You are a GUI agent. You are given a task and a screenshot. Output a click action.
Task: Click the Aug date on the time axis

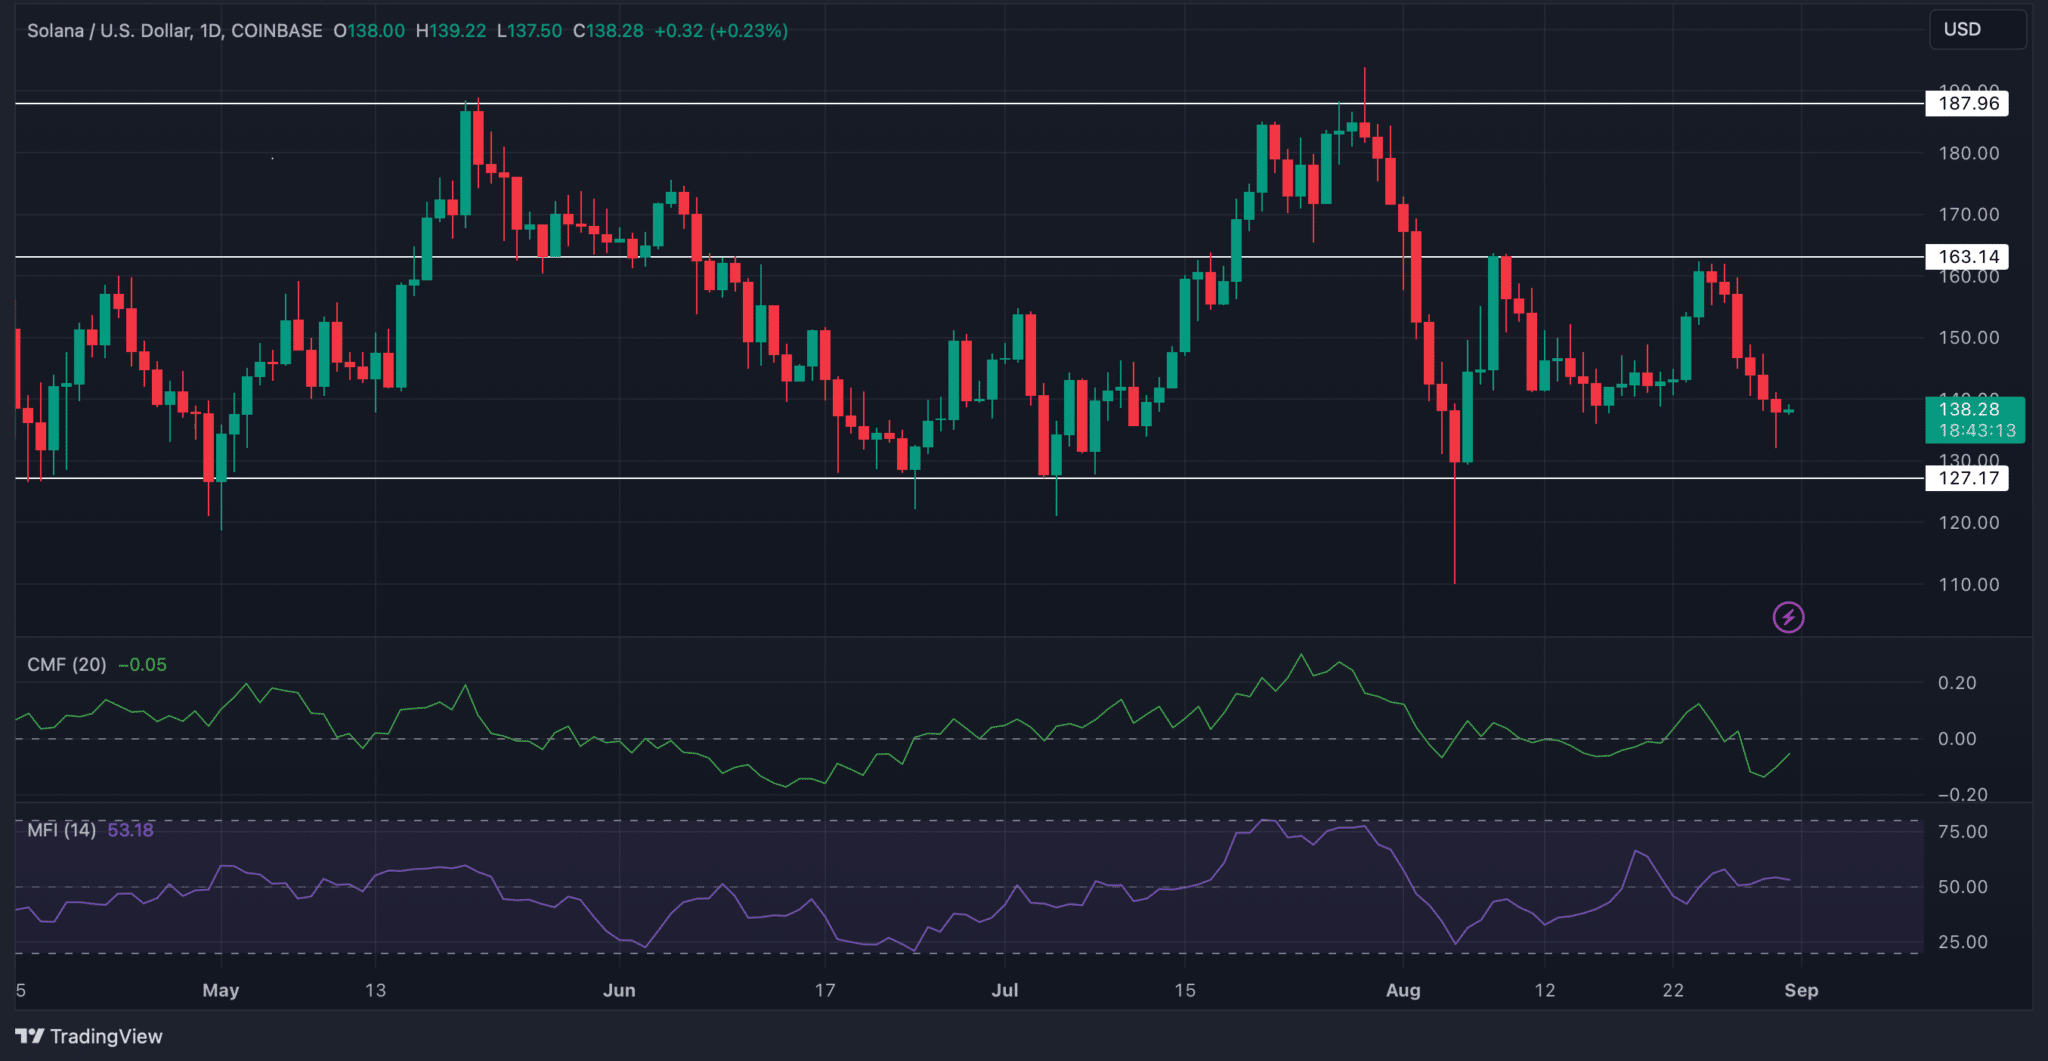(1403, 990)
